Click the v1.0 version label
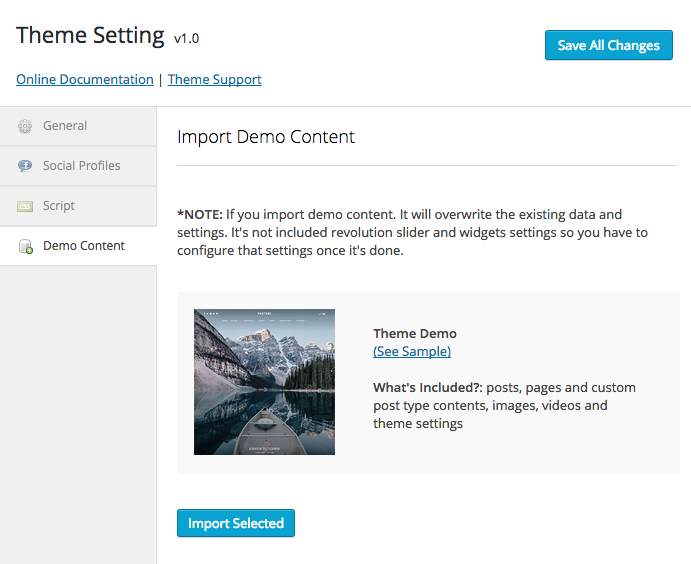This screenshot has height=564, width=691. tap(187, 39)
